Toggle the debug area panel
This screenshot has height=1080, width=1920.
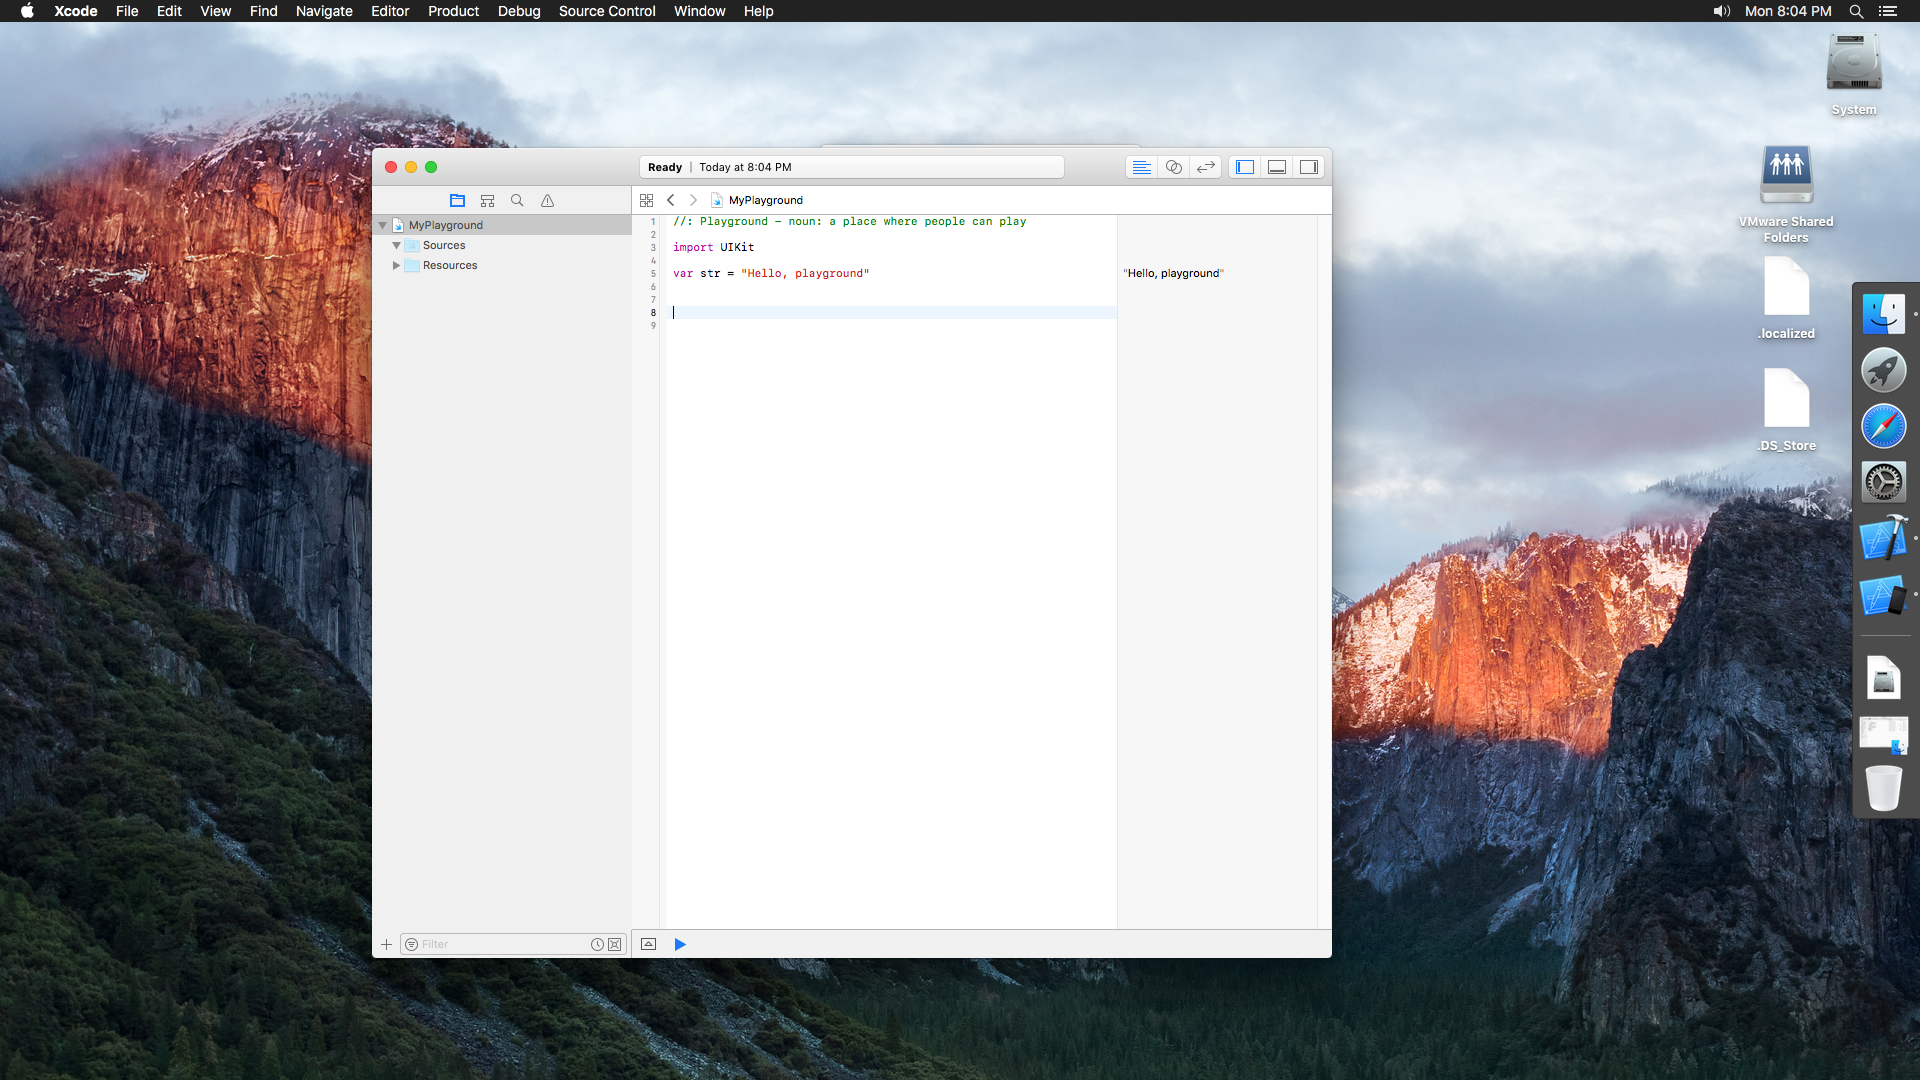(x=1277, y=167)
